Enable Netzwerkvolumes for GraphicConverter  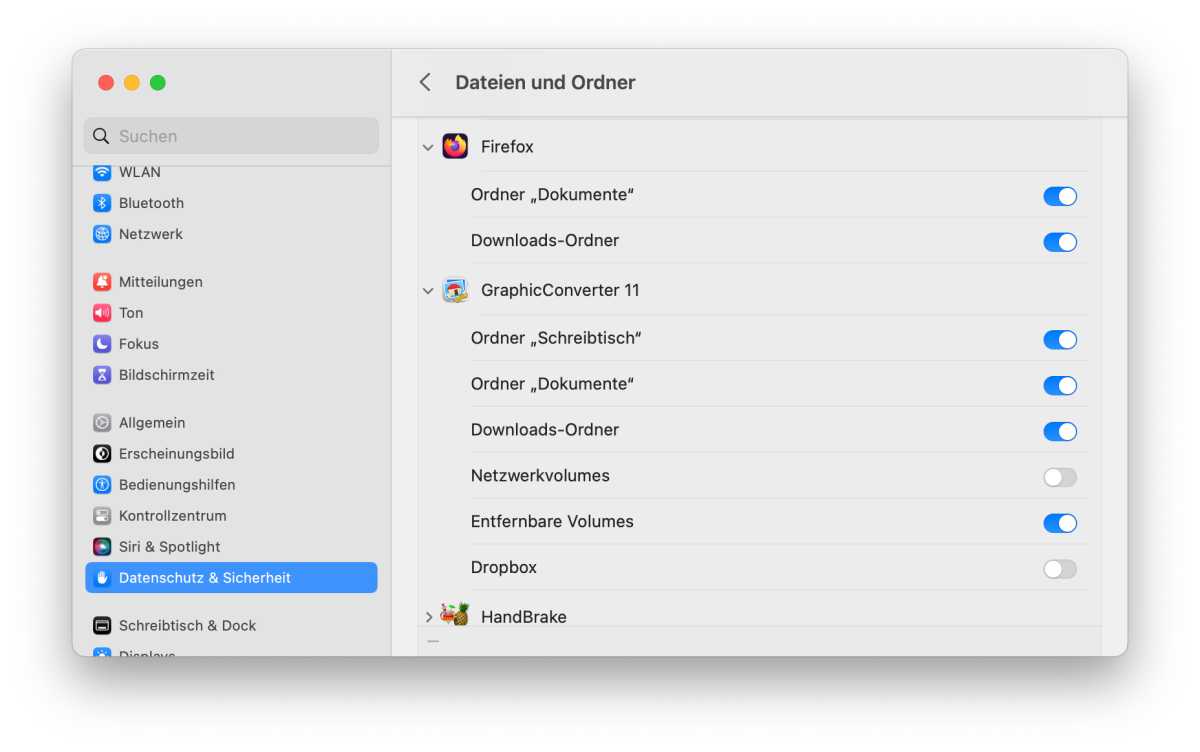pos(1060,478)
